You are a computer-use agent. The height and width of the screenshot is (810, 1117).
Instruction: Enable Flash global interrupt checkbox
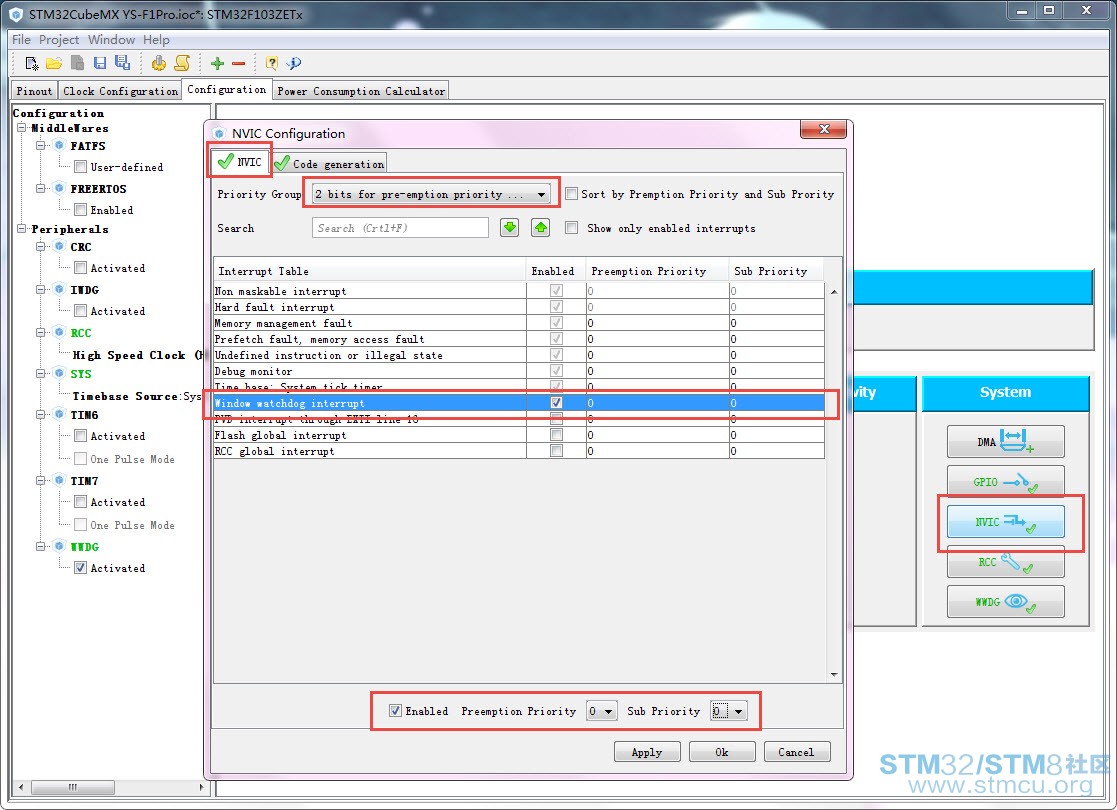point(556,435)
